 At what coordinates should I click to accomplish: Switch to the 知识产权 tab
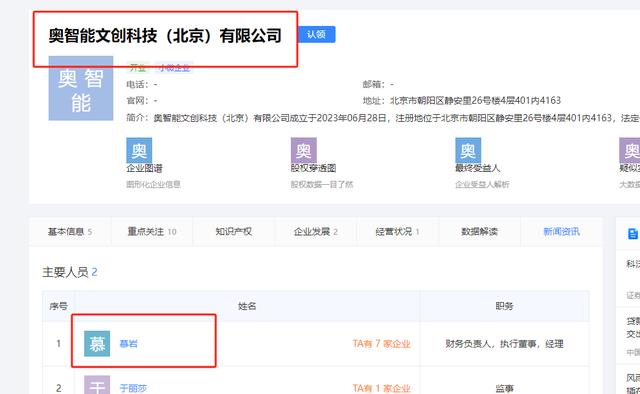click(233, 232)
